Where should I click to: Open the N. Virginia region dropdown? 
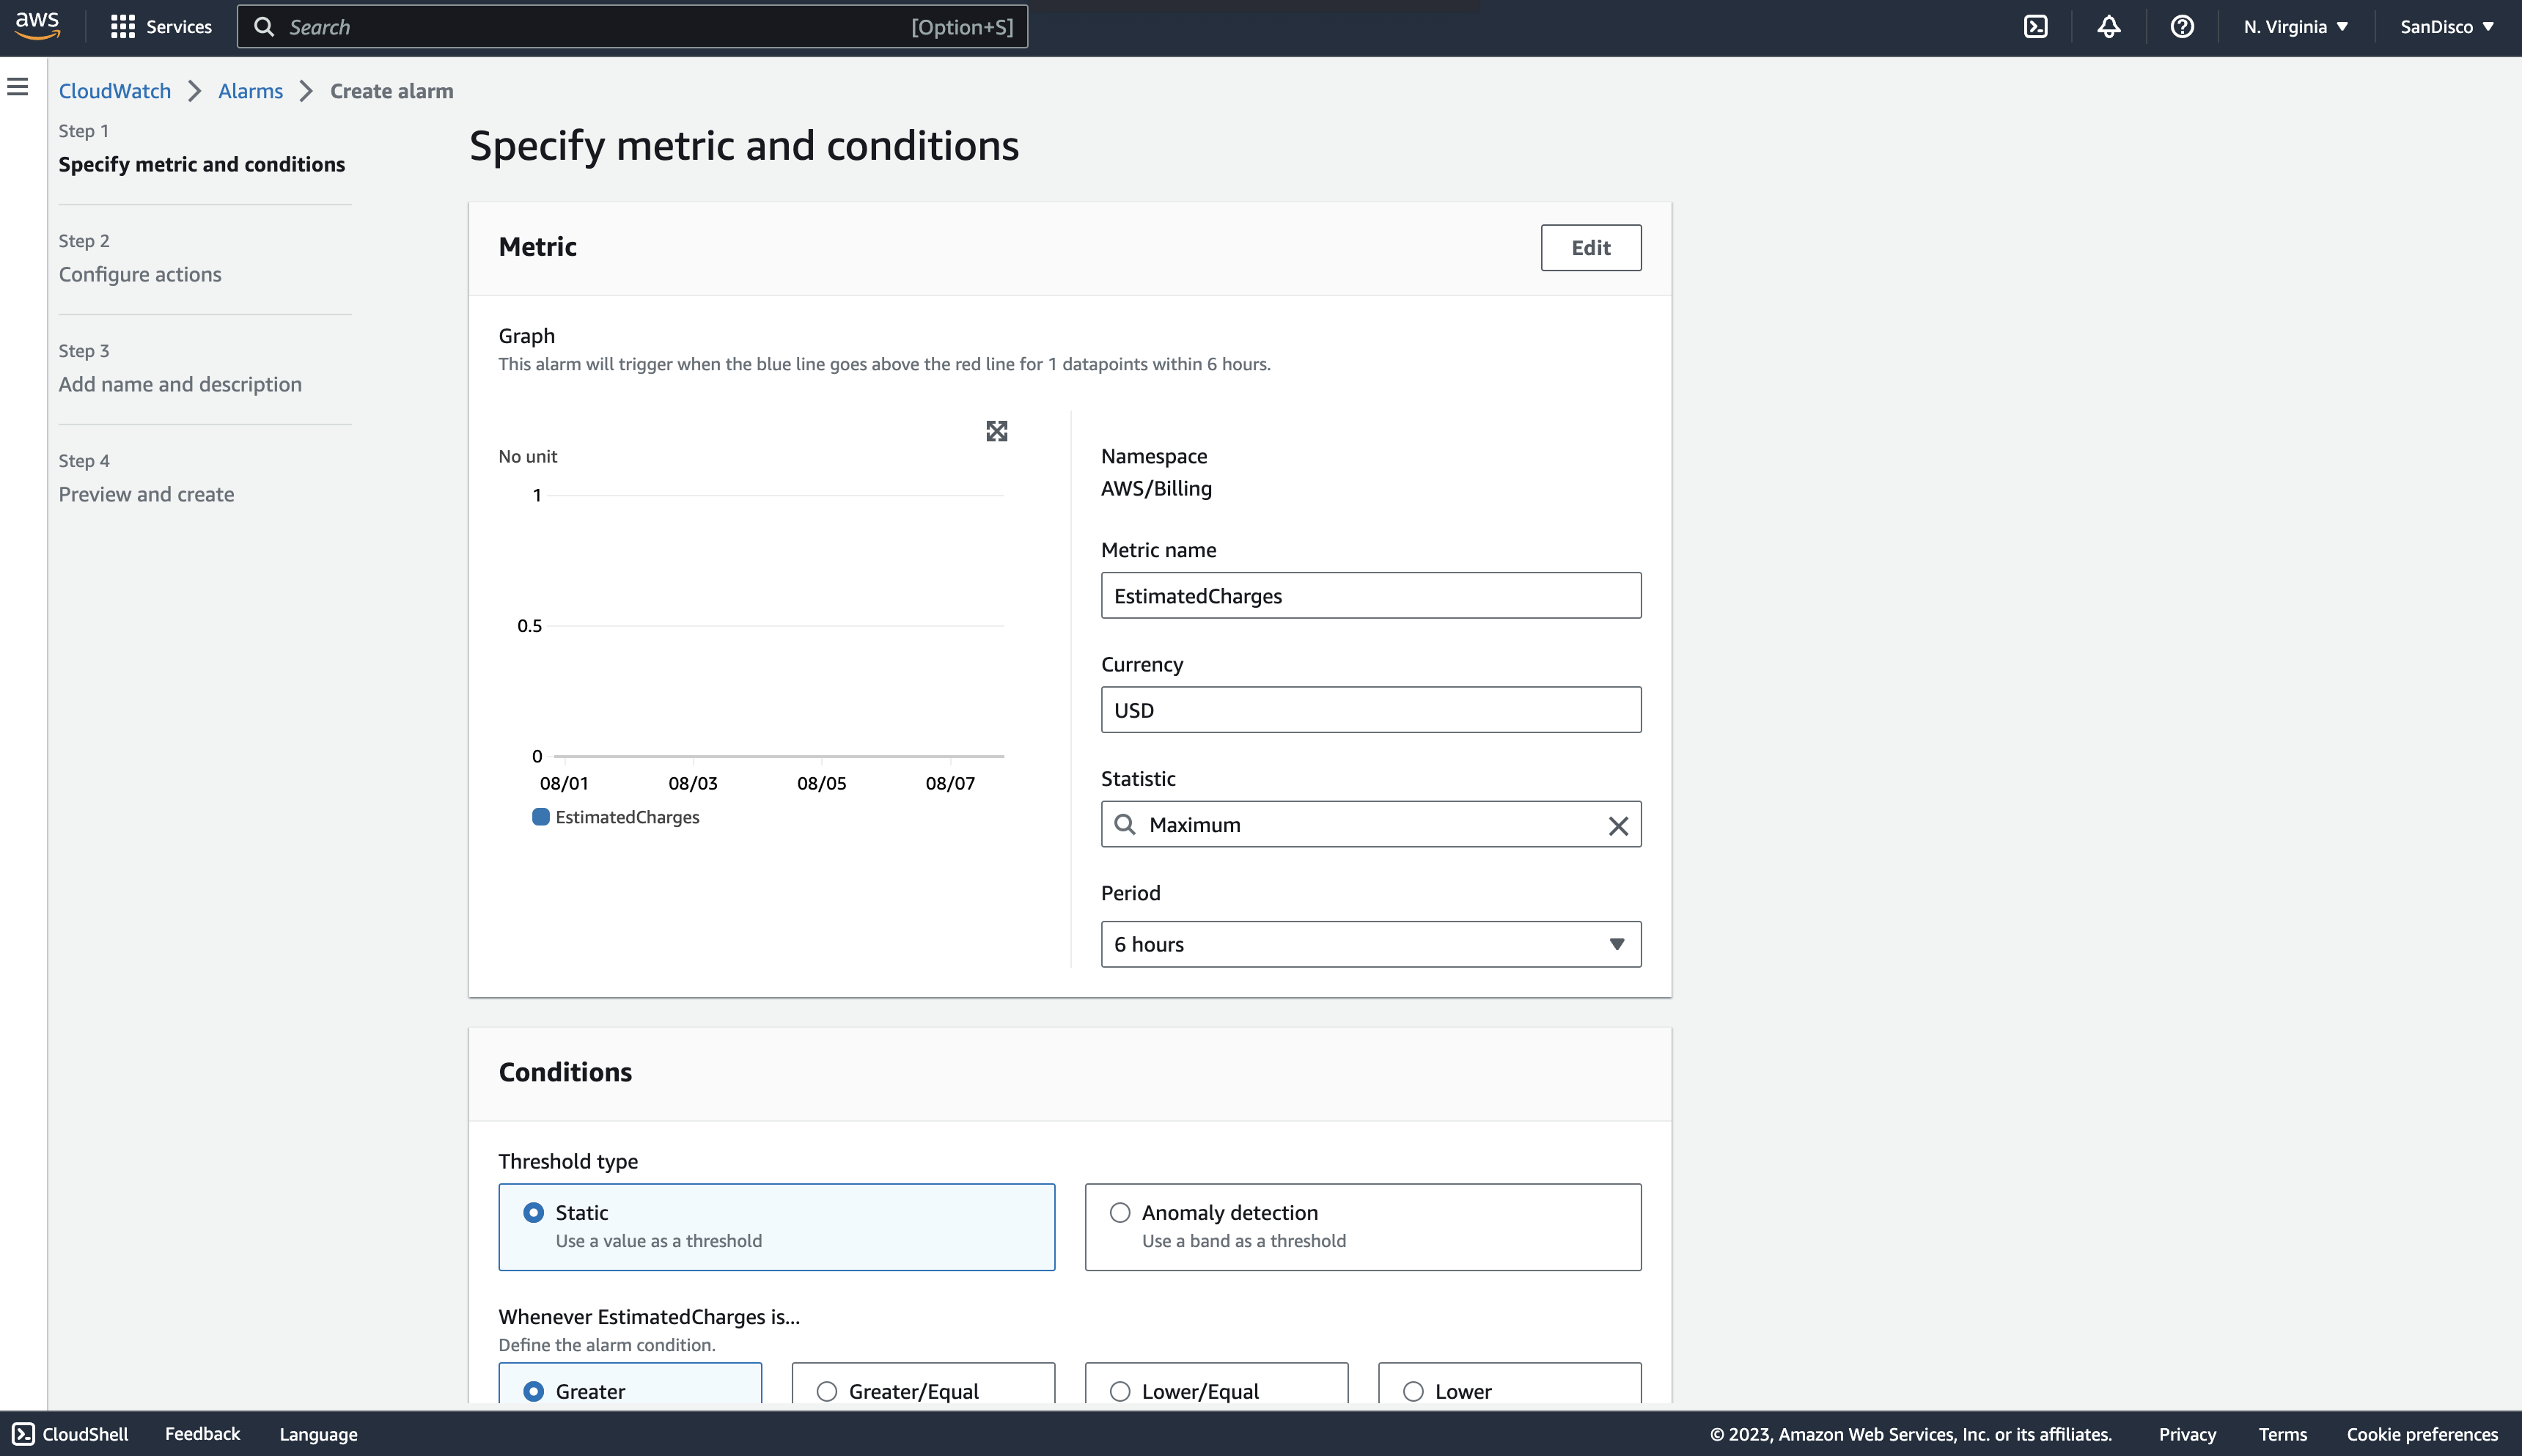[x=2295, y=27]
